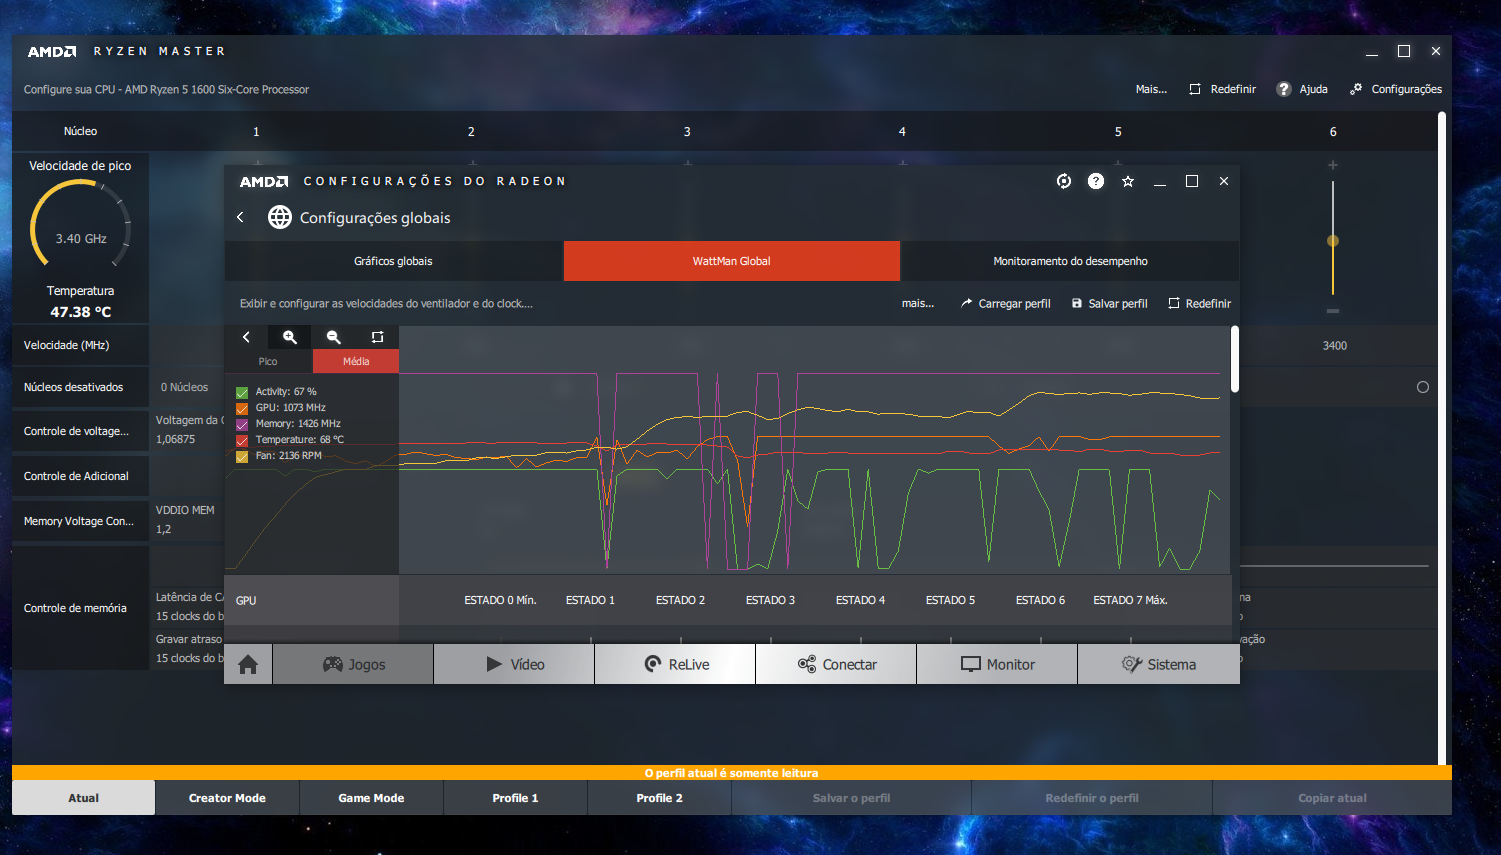The width and height of the screenshot is (1501, 855).
Task: Open Configurações in Ryzen Master
Action: tap(1396, 89)
